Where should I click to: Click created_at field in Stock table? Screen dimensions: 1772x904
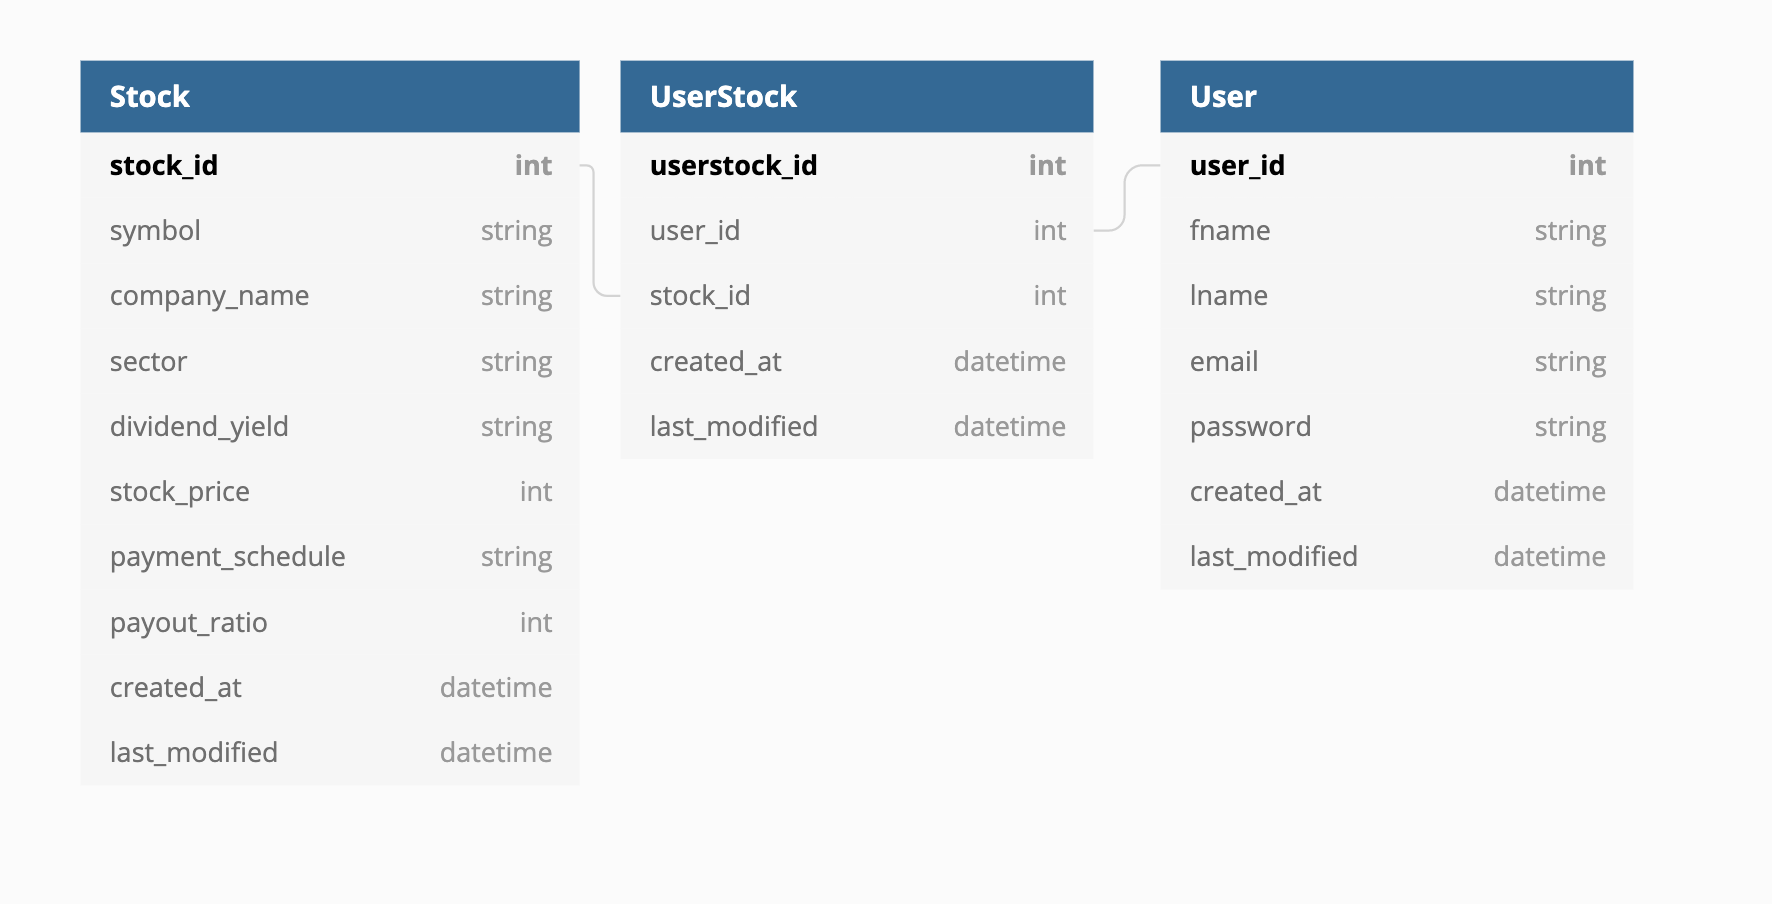[176, 688]
